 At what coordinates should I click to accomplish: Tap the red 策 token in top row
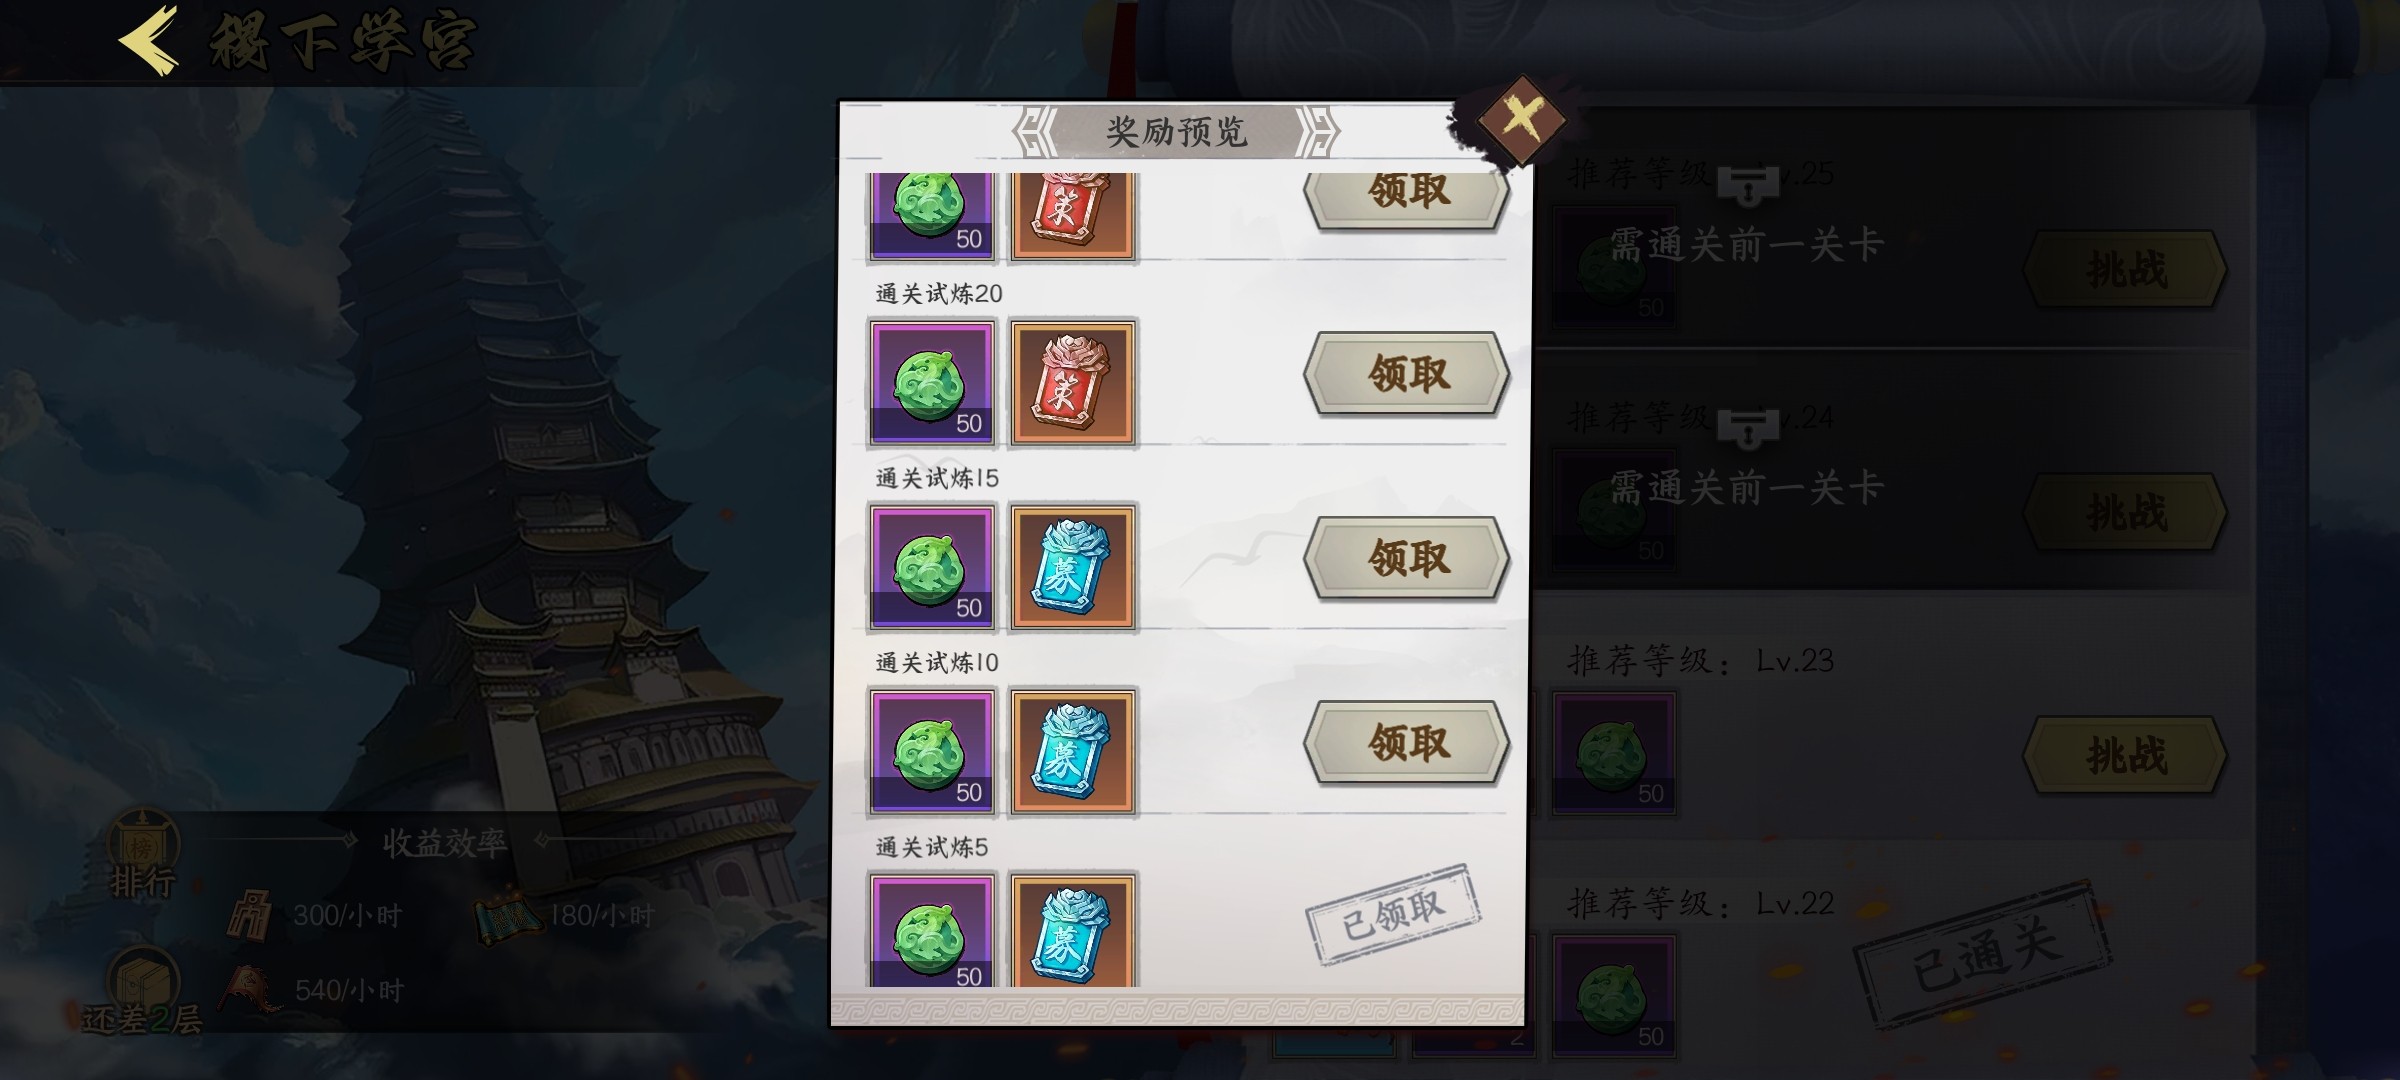[x=1072, y=217]
